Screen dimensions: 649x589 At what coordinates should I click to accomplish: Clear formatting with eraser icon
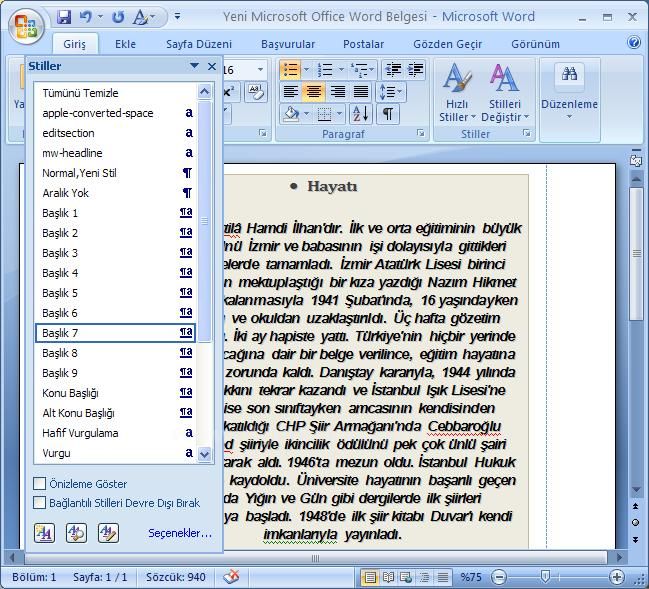click(256, 91)
